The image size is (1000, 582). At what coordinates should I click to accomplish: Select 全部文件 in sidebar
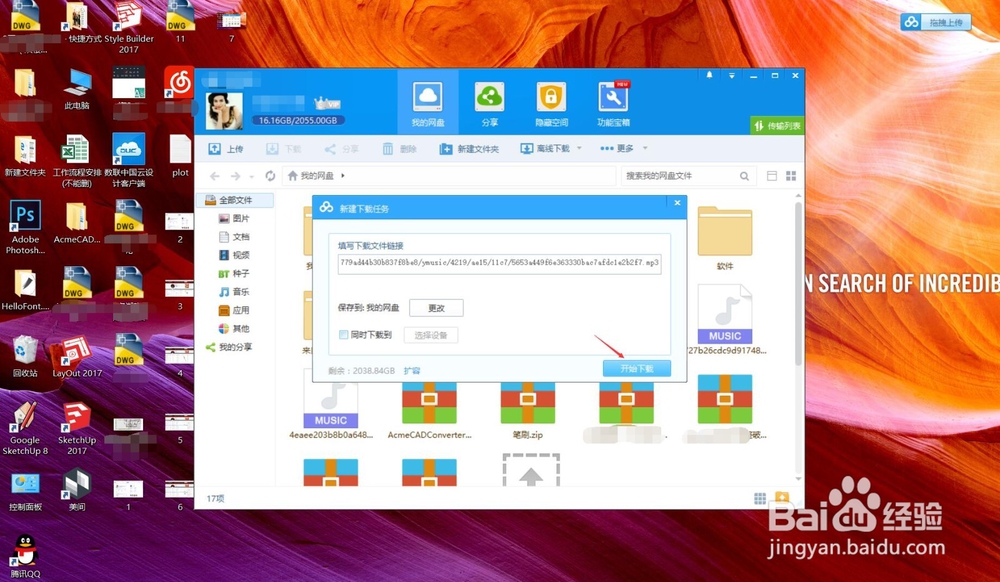235,200
